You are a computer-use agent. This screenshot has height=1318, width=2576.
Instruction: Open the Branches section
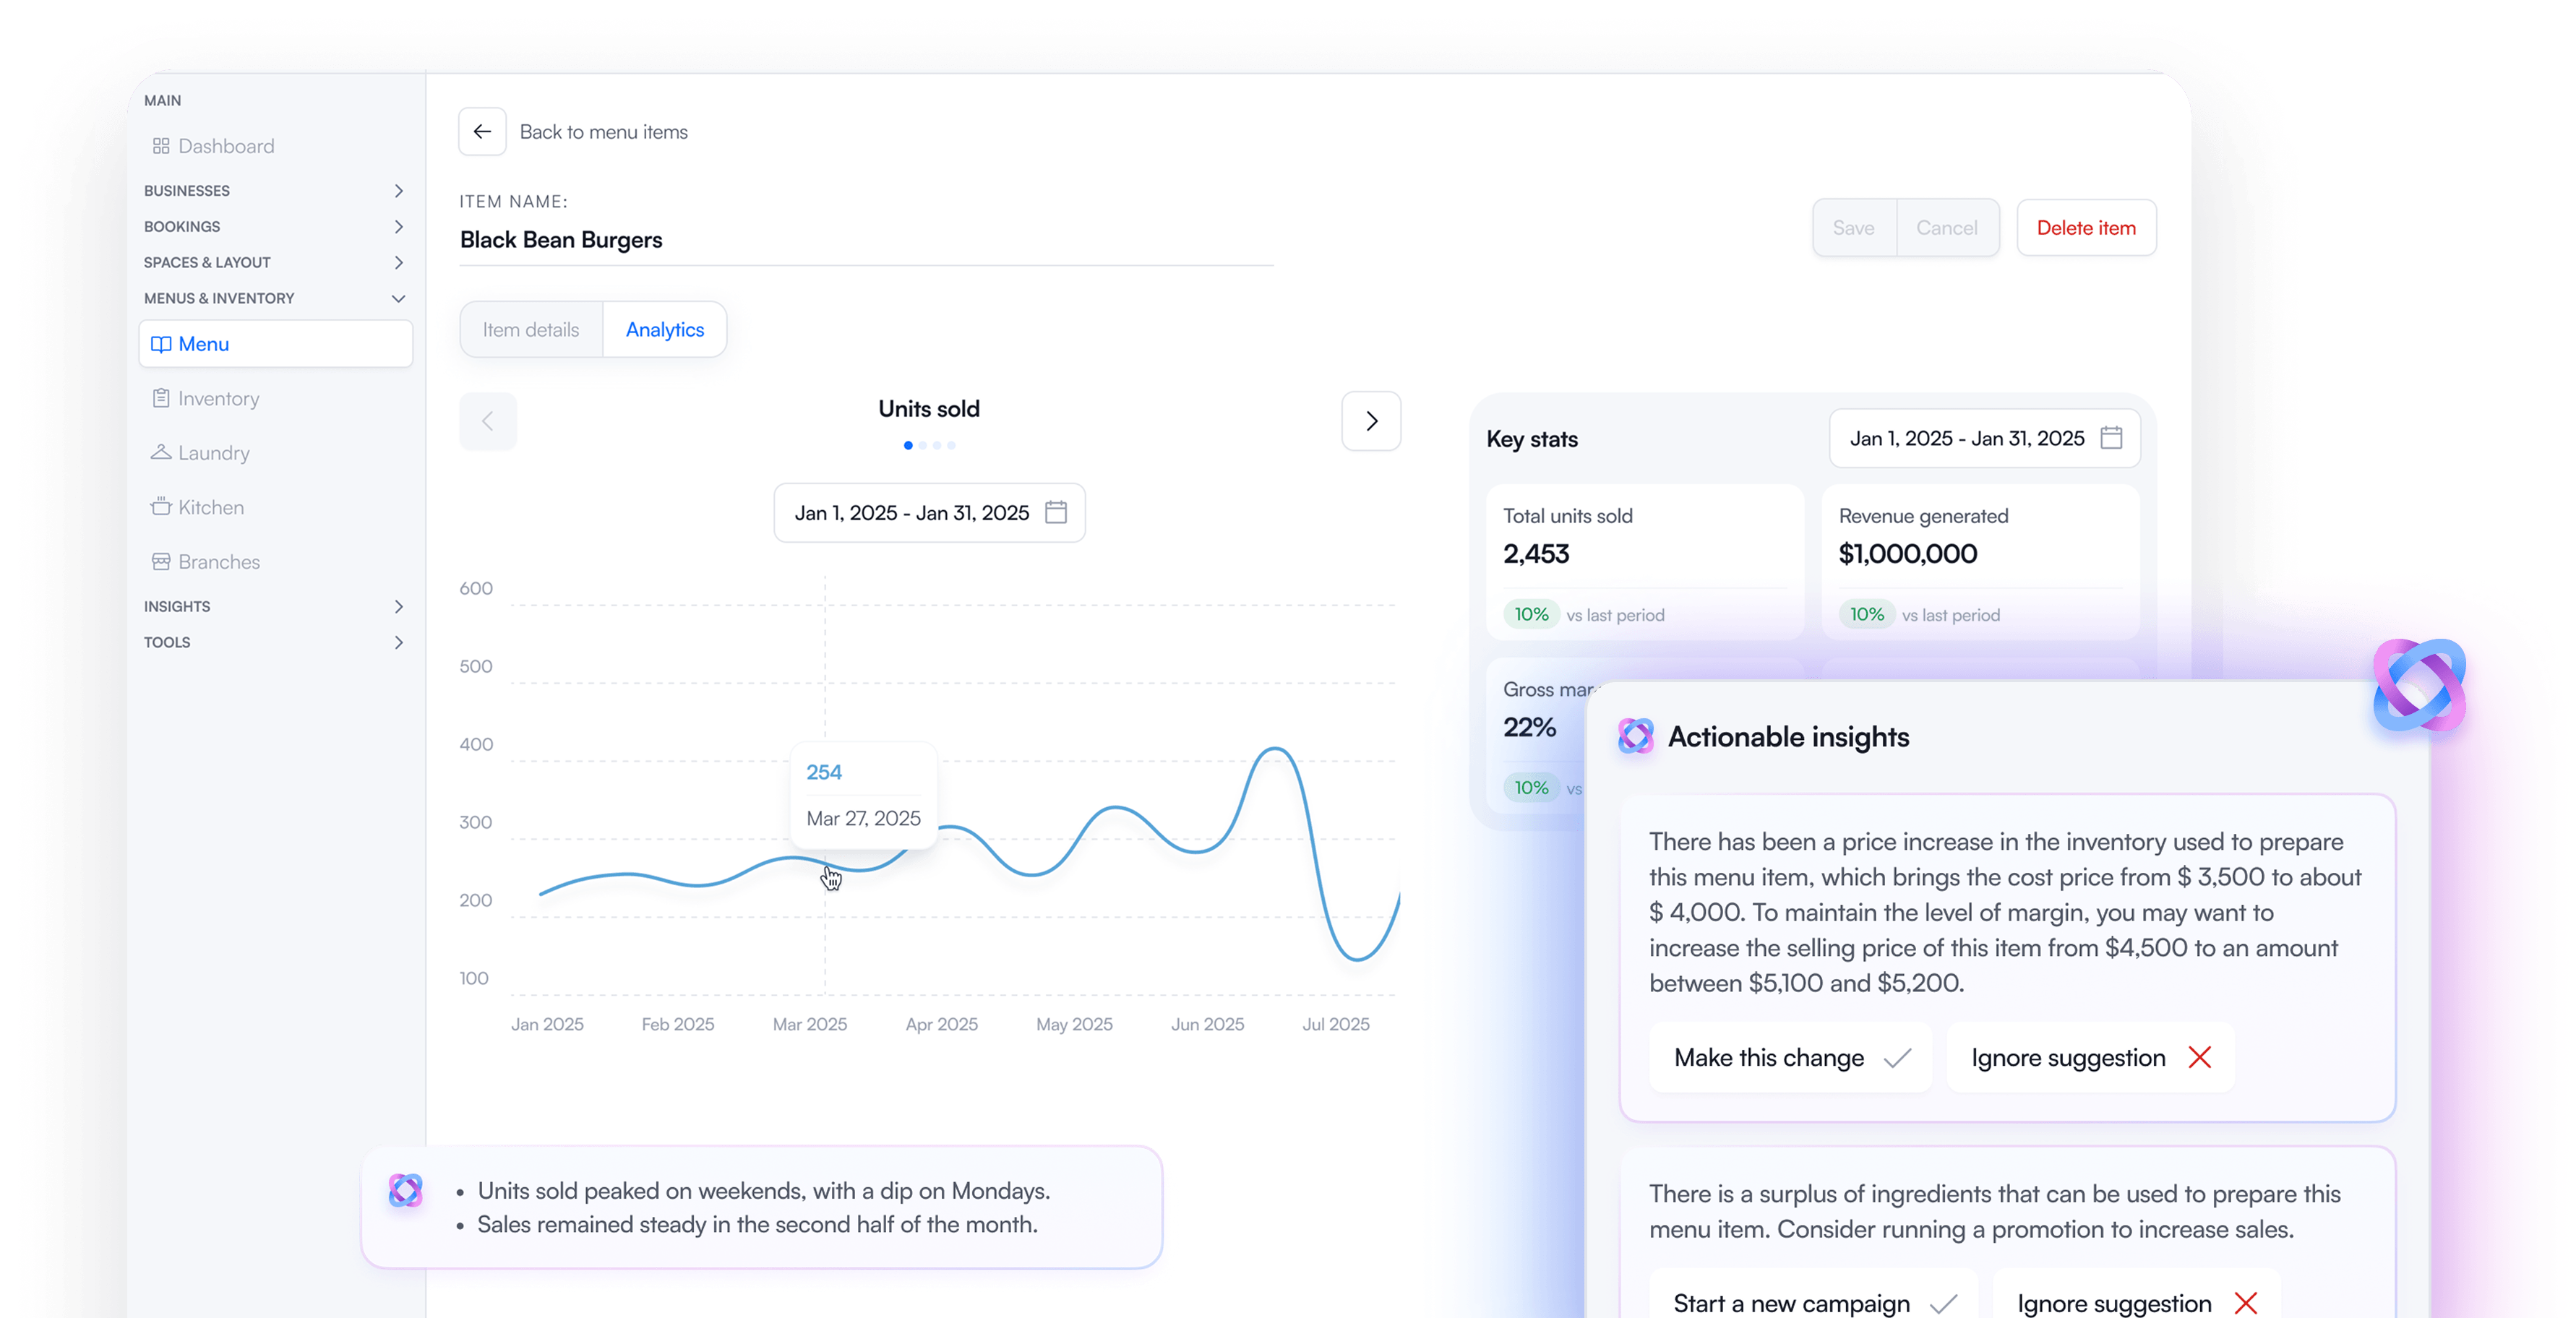coord(205,562)
